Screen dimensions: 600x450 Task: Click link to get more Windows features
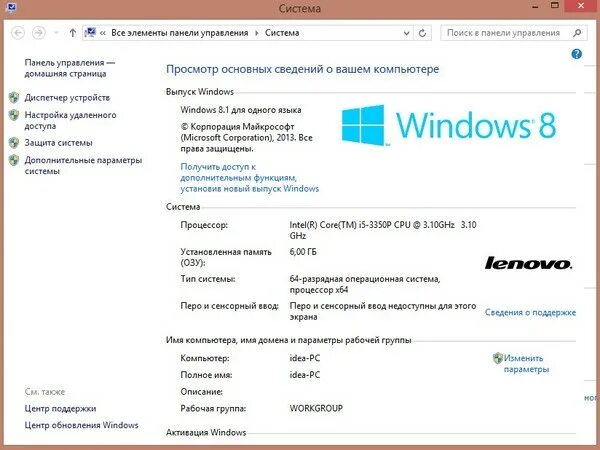click(249, 178)
